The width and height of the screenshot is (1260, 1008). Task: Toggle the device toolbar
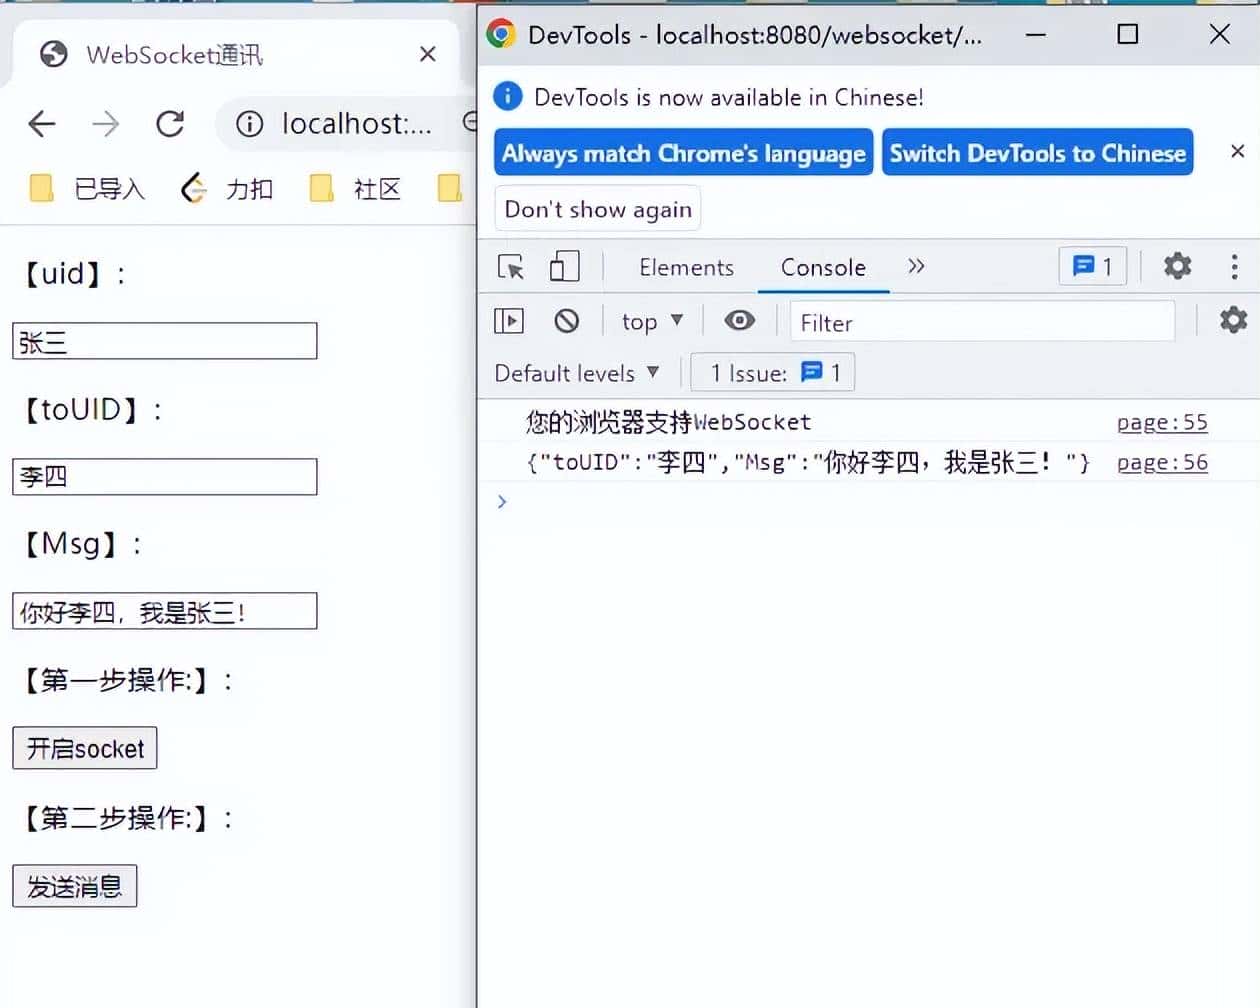[x=564, y=267]
